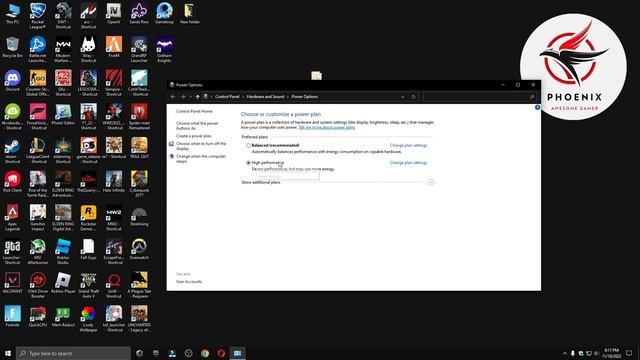This screenshot has height=360, width=640.
Task: Open Chrome from the taskbar
Action: pos(205,353)
